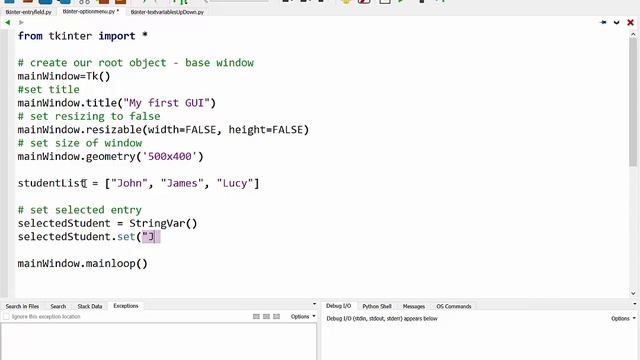Image resolution: width=640 pixels, height=360 pixels.
Task: Click the editor vertical scrollbar thumb
Action: click(x=633, y=102)
